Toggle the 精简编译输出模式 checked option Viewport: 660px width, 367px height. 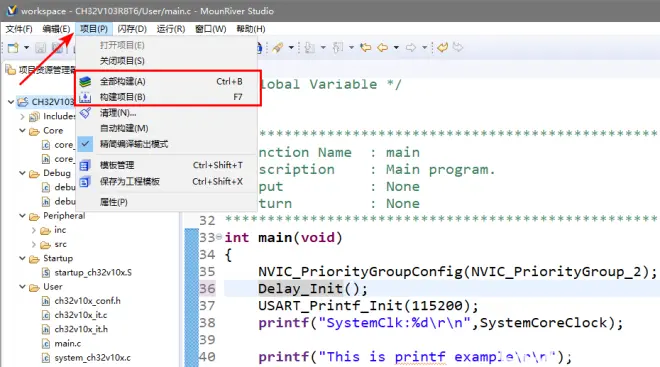coord(167,144)
